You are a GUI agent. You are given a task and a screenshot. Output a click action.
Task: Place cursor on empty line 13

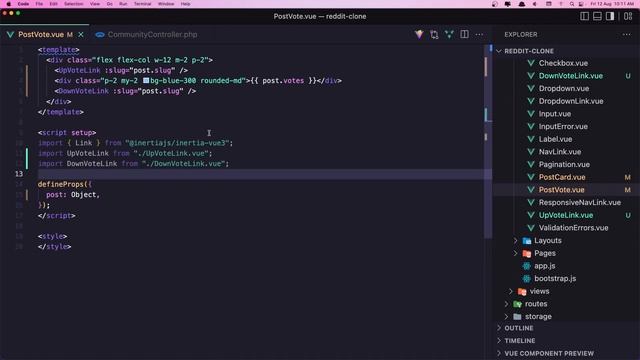coord(261,174)
